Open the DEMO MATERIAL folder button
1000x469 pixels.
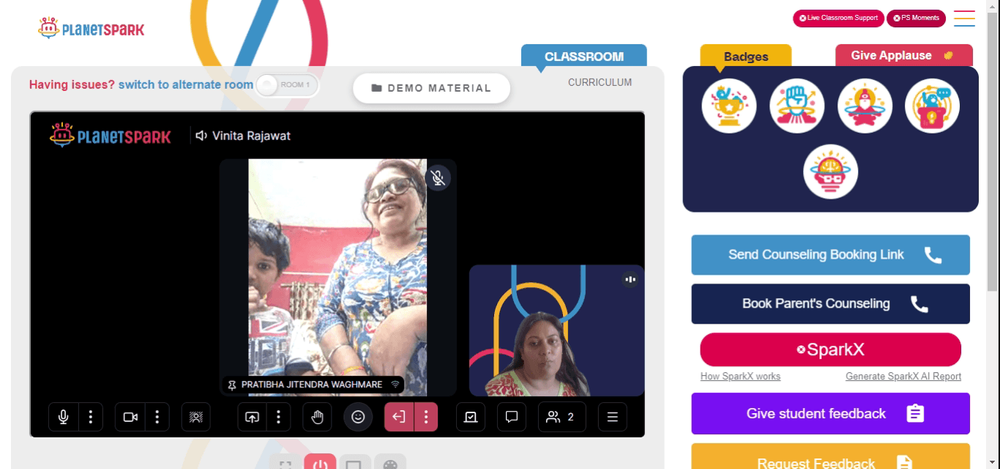(432, 88)
